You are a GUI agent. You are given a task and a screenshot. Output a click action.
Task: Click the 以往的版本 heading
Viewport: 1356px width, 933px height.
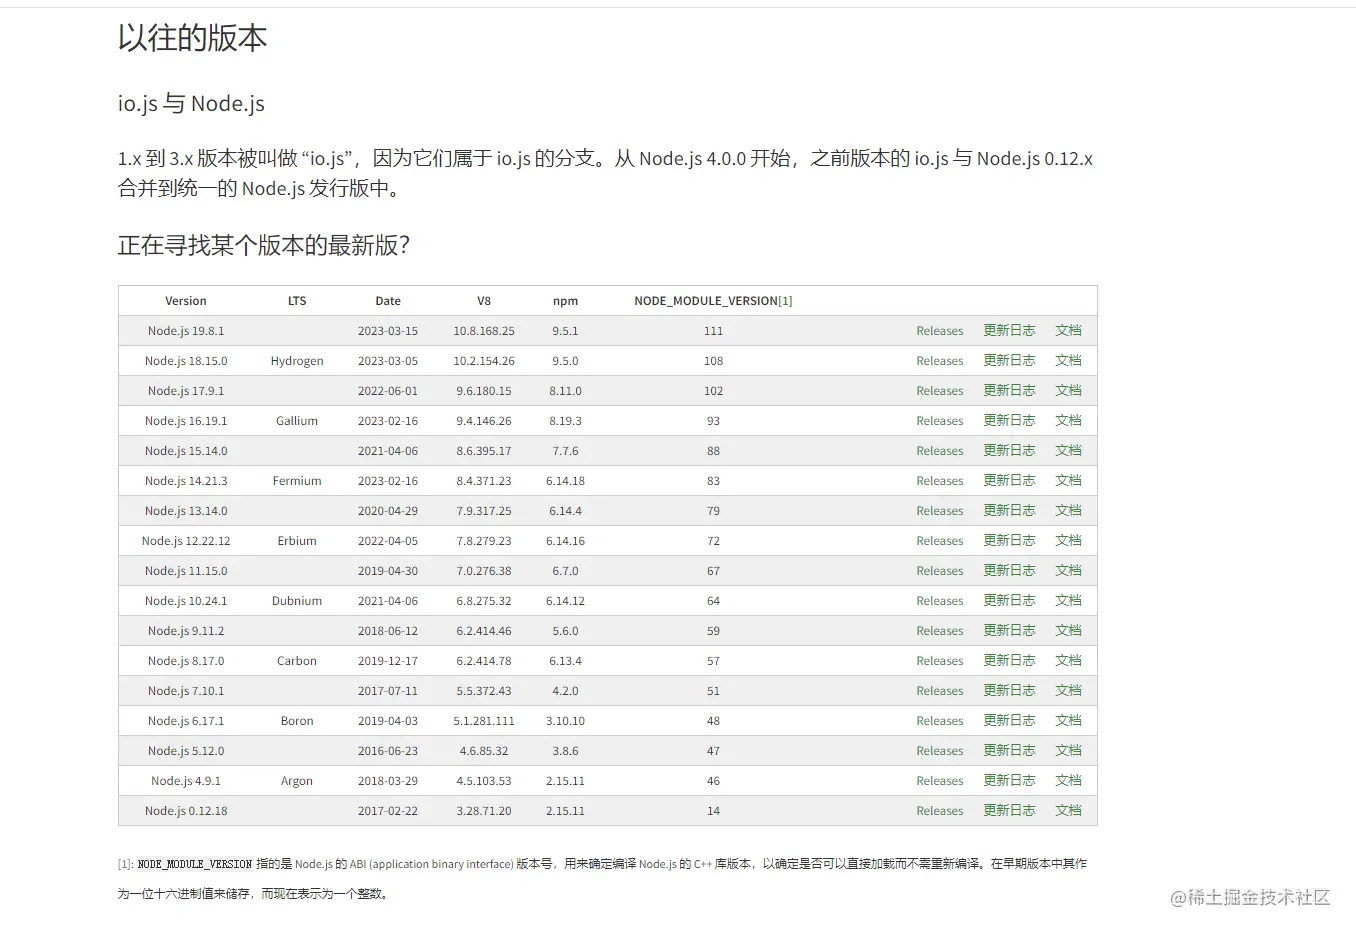[192, 38]
